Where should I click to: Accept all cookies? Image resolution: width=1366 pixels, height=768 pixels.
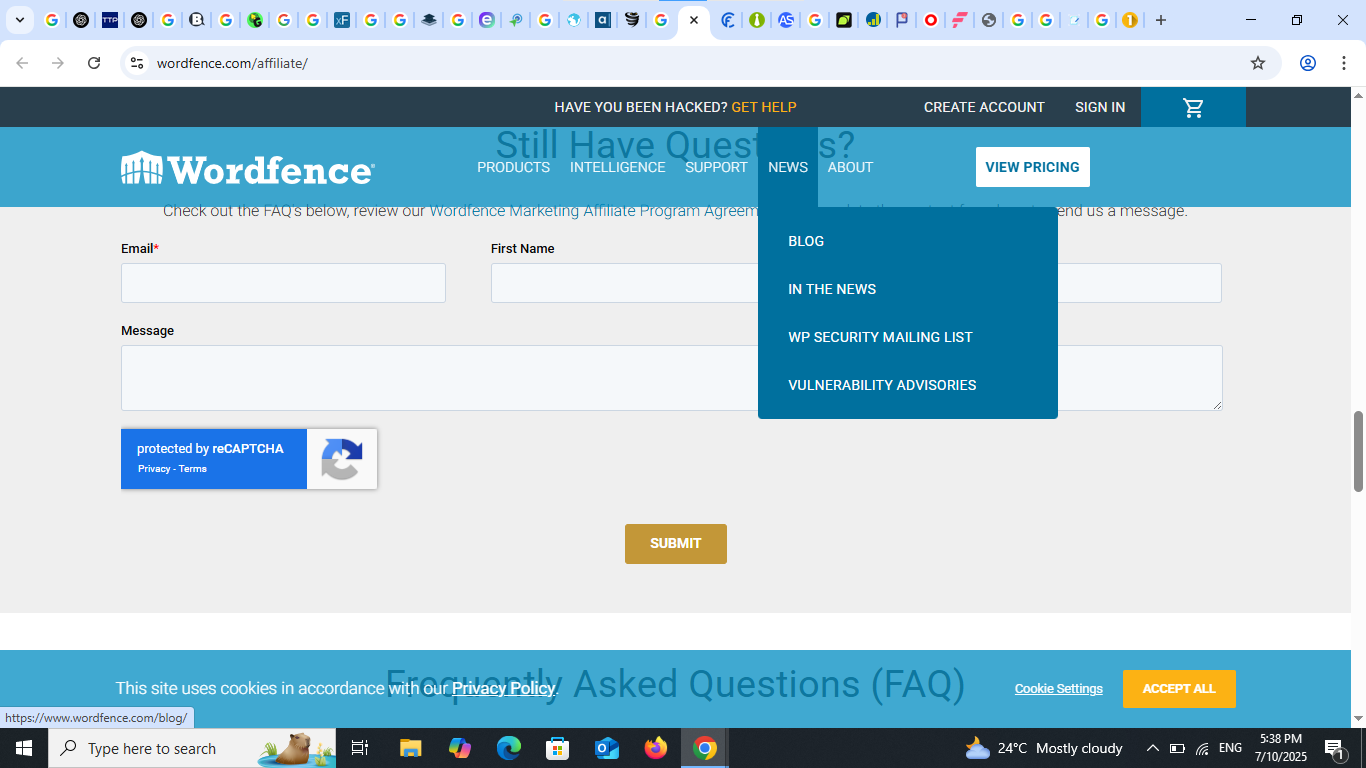(1179, 689)
